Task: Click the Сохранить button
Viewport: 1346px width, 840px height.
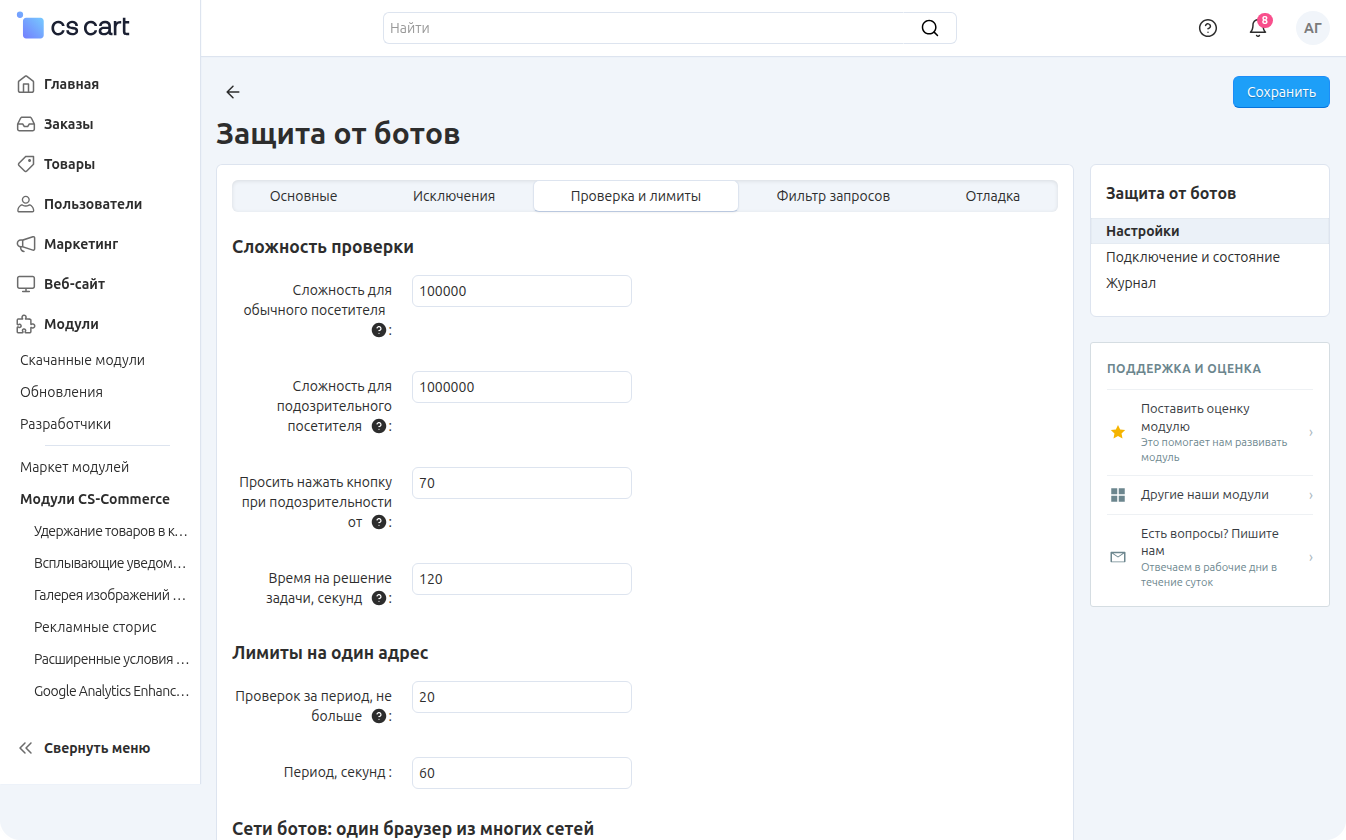Action: tap(1281, 92)
